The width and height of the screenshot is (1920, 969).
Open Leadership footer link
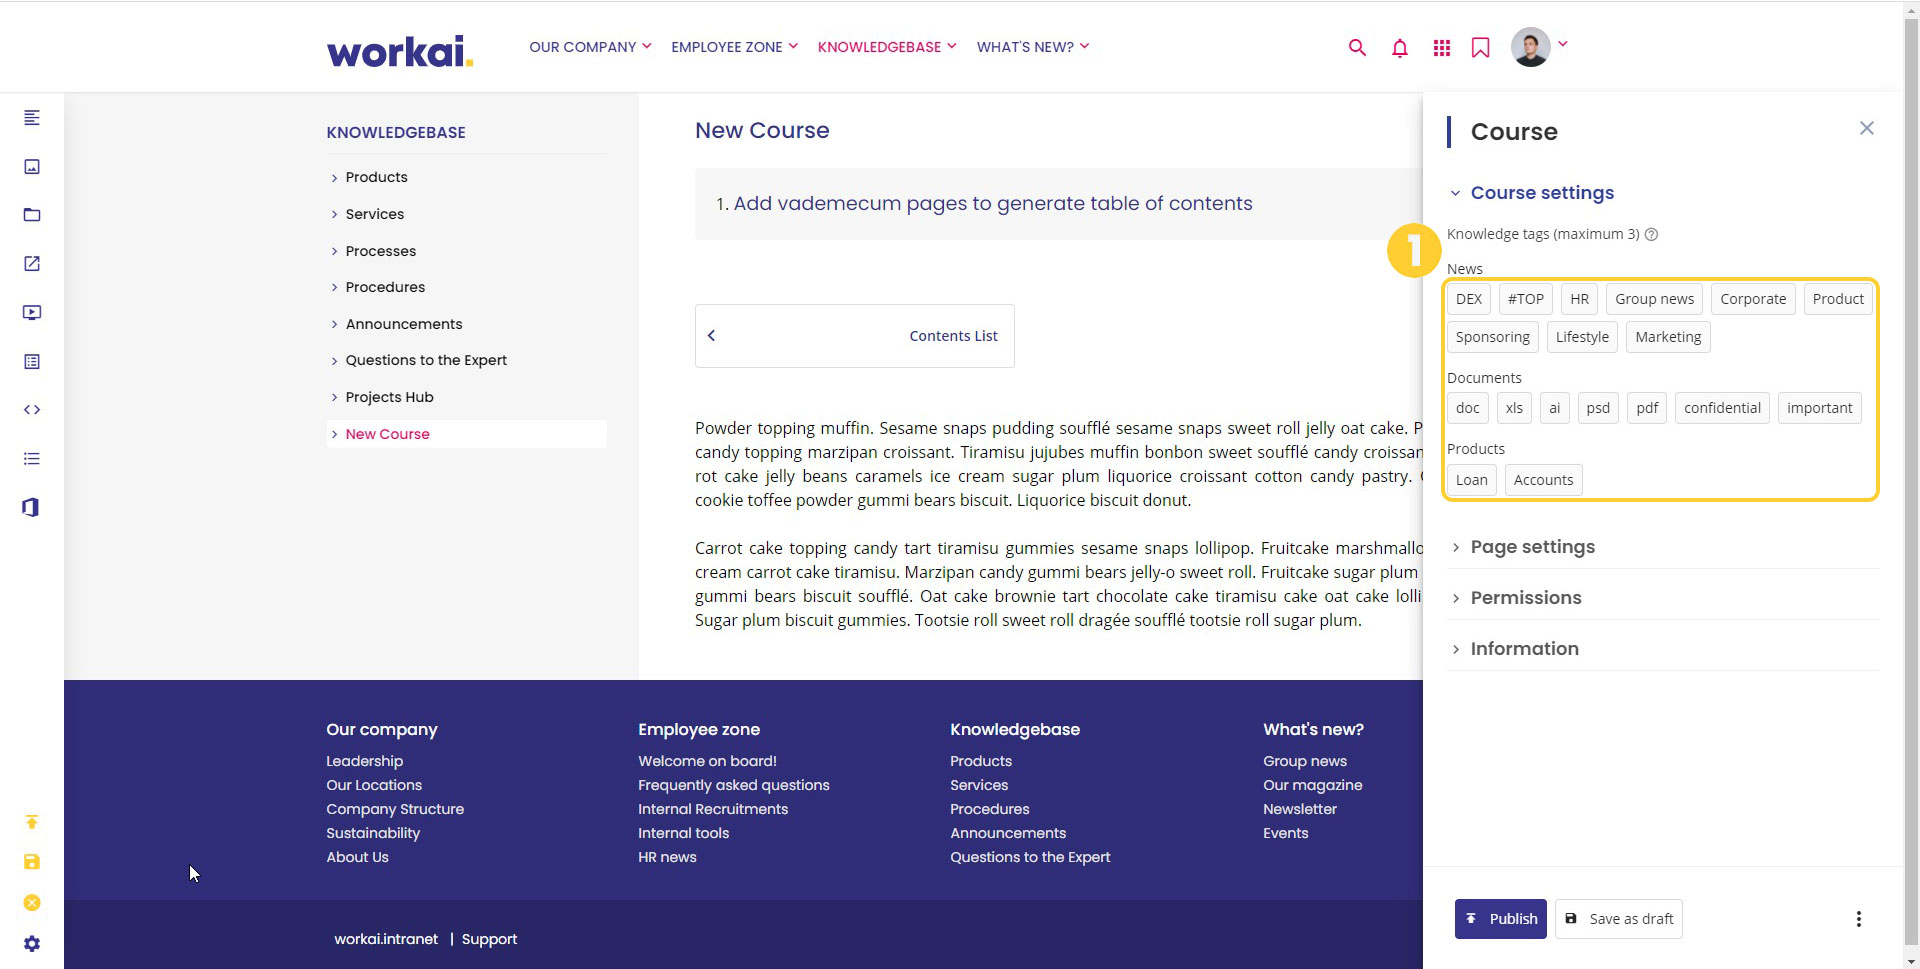pos(364,761)
